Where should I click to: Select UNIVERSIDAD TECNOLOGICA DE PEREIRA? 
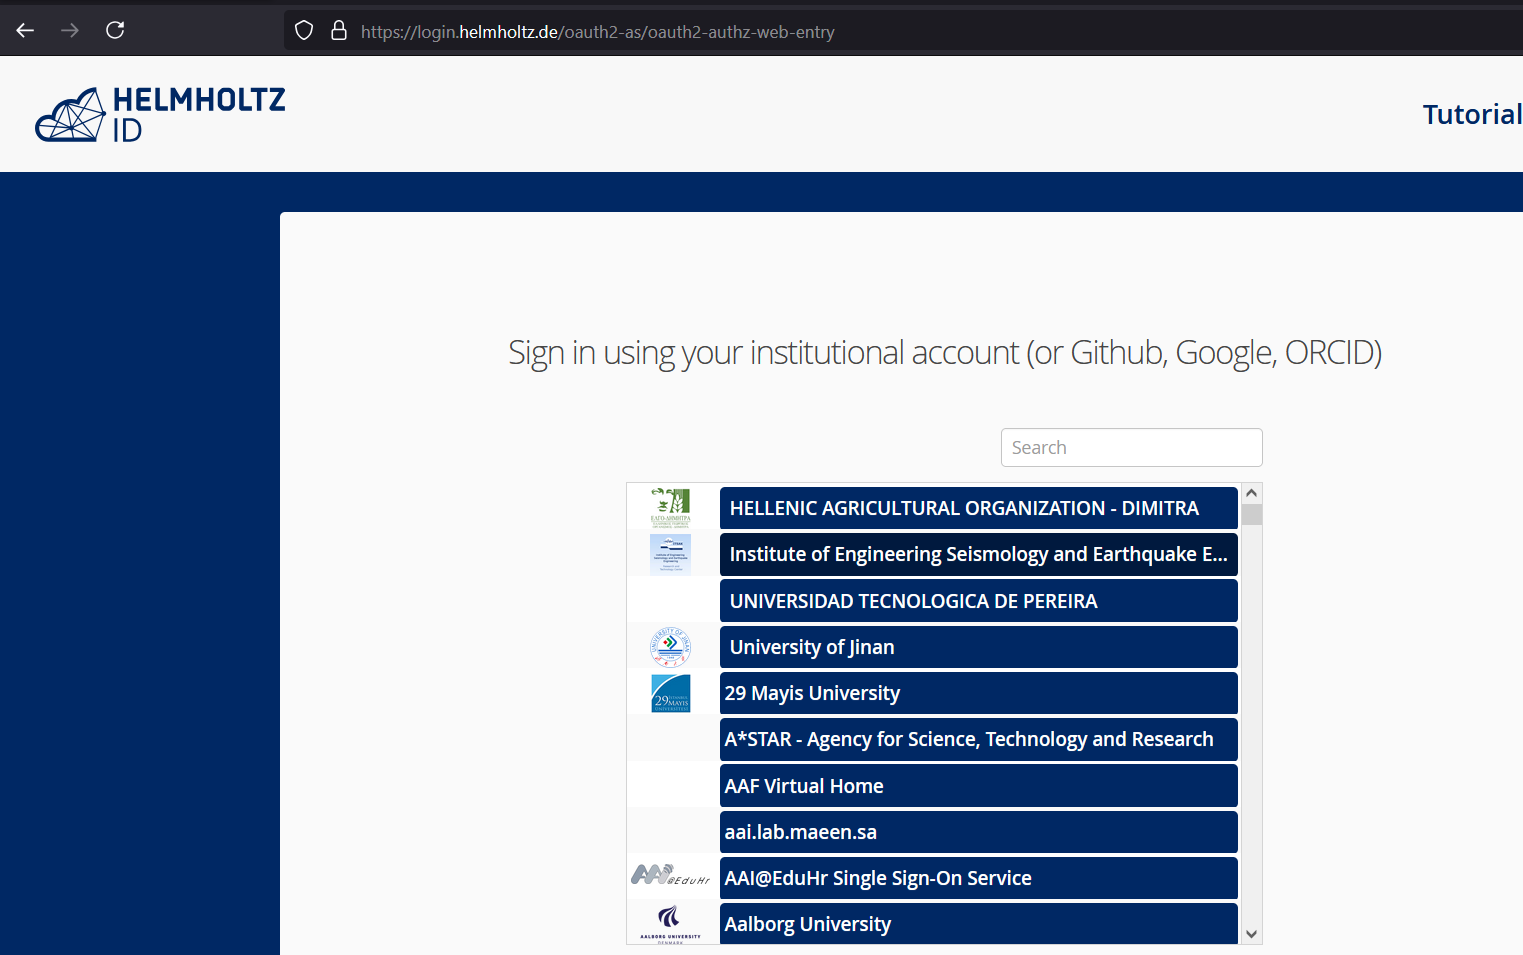tap(978, 601)
